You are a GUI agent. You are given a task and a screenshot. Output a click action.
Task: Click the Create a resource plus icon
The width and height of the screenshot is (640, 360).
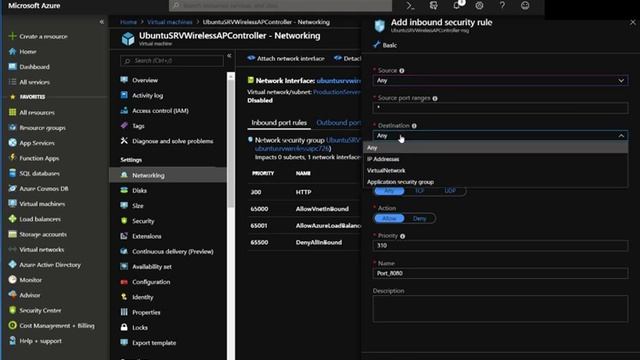click(x=12, y=36)
